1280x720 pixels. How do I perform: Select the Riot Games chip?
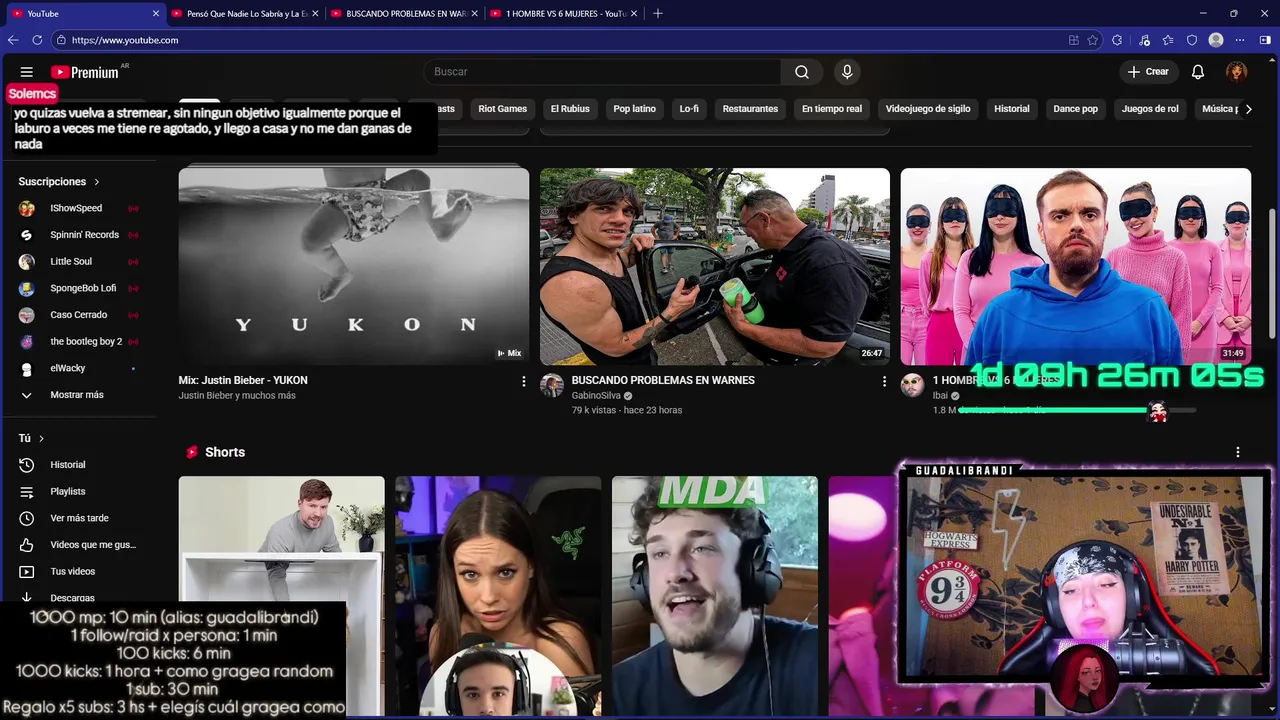pyautogui.click(x=502, y=109)
